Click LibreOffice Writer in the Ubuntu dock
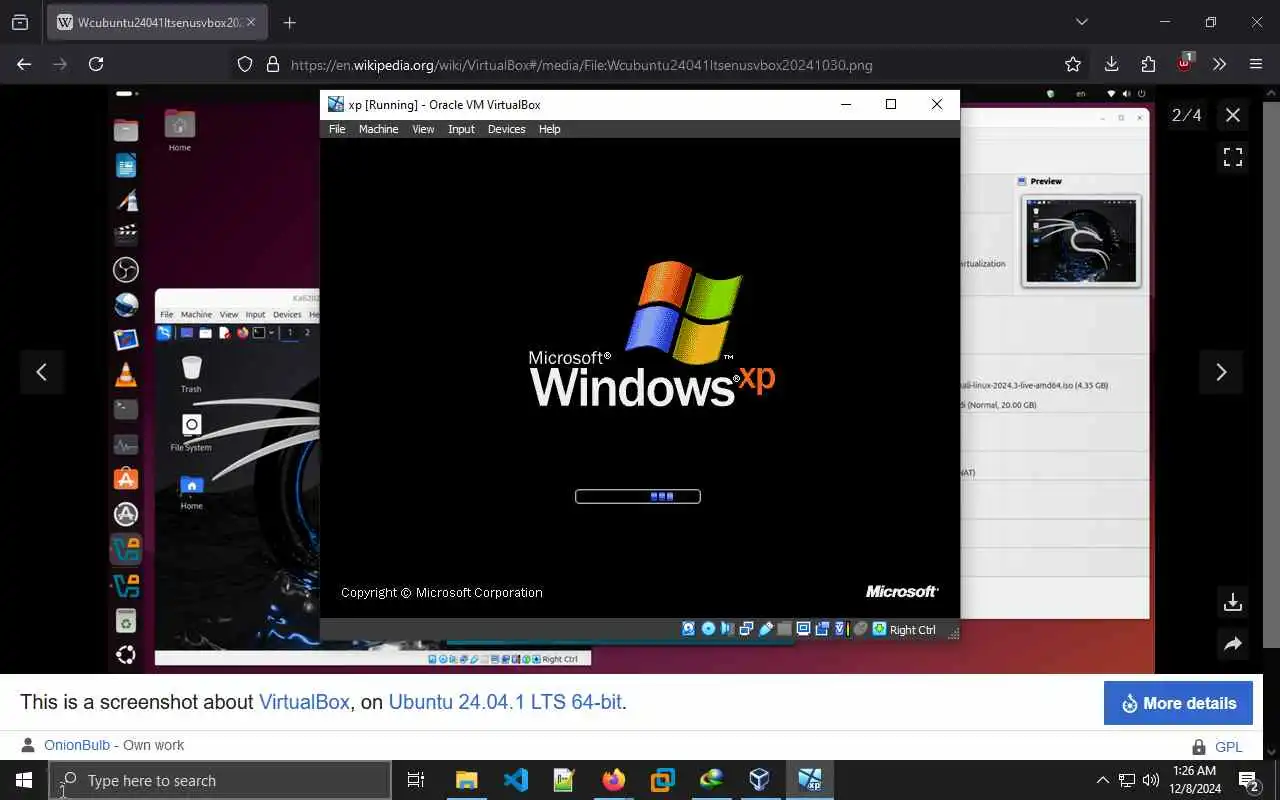Screen dimensions: 1280x800 [x=126, y=165]
